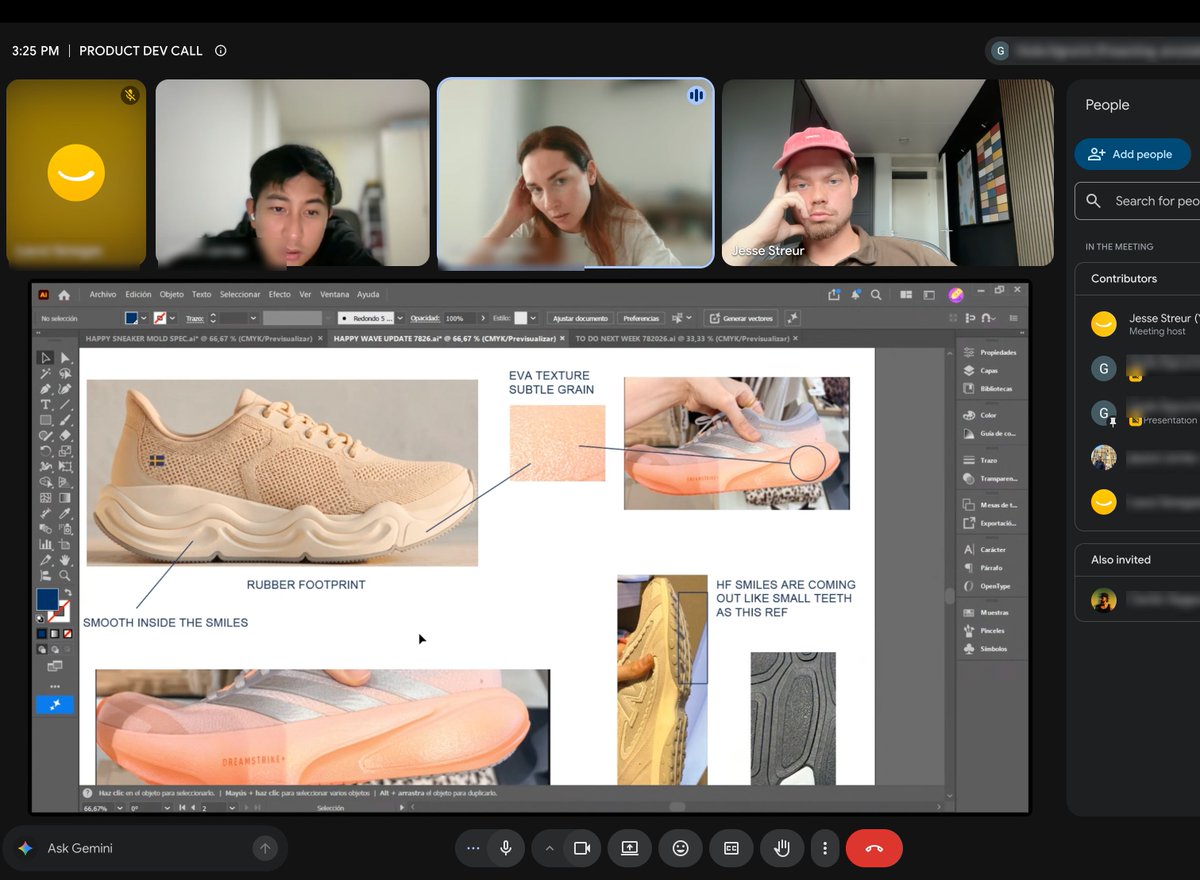Open the emoji reactions button
Viewport: 1200px width, 880px height.
pos(680,848)
